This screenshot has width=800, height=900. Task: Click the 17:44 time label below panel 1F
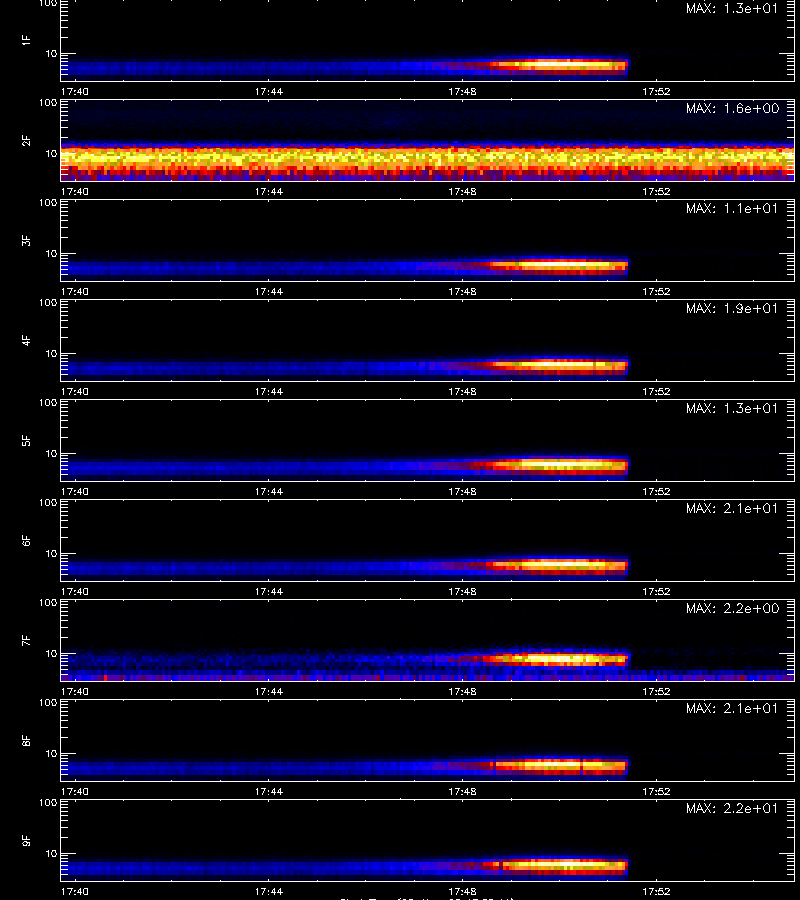[x=269, y=91]
